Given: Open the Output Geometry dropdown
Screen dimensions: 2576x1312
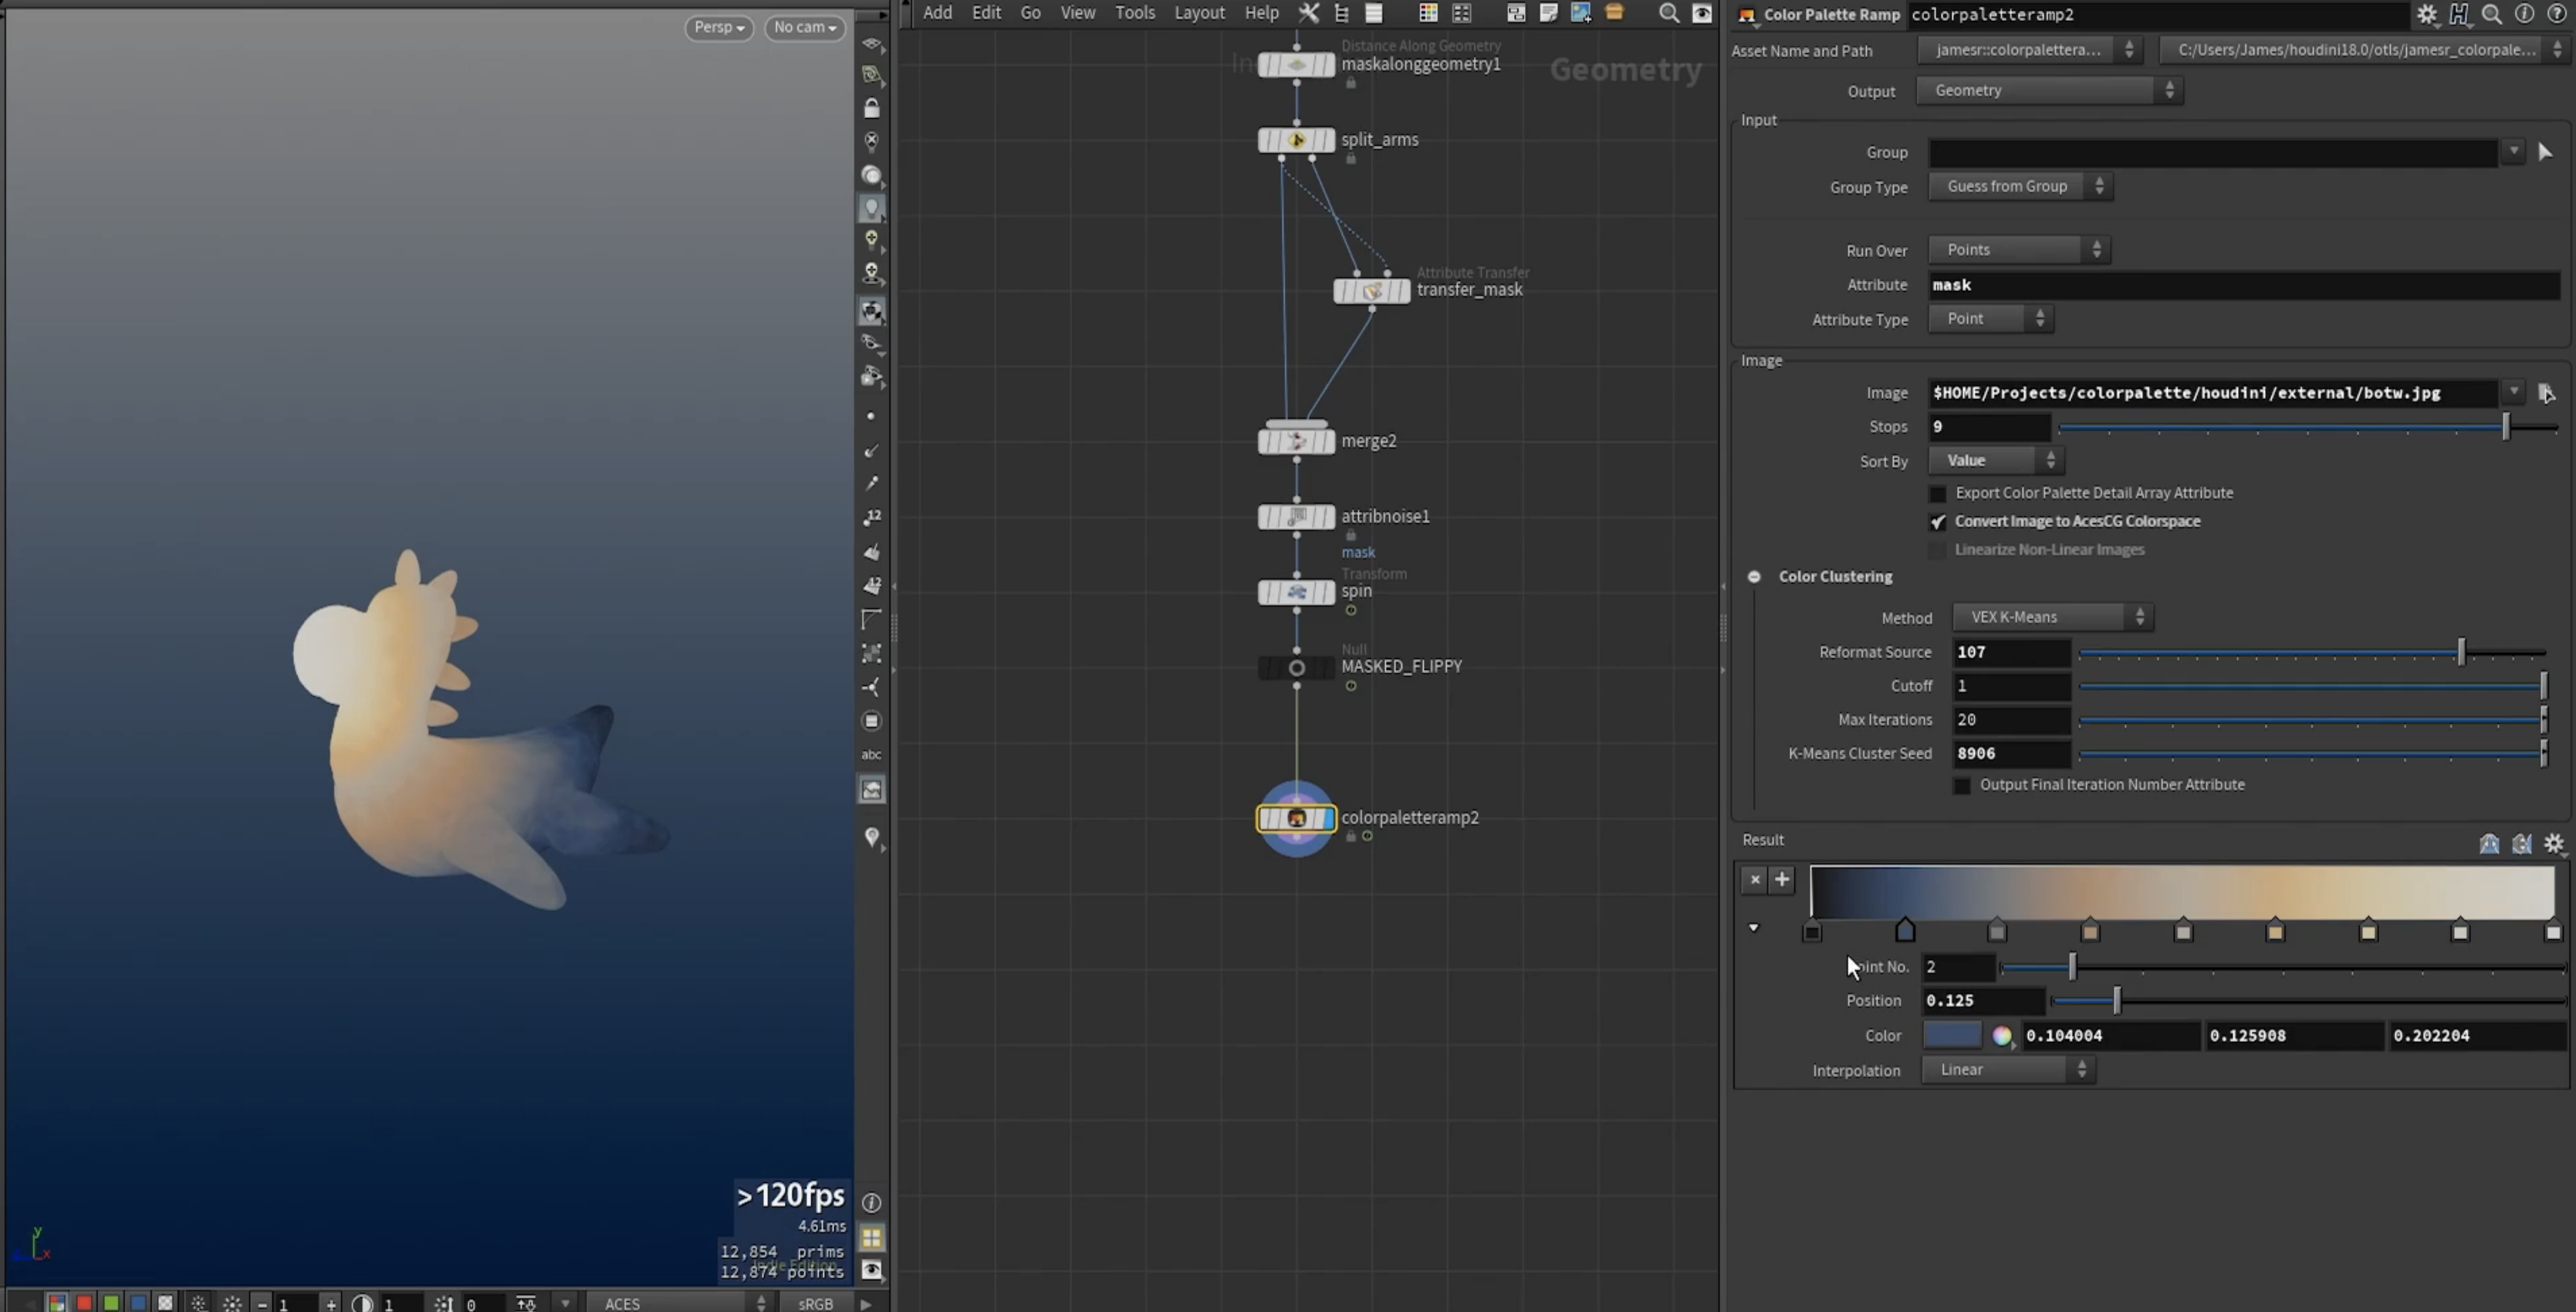Looking at the screenshot, I should (2049, 90).
